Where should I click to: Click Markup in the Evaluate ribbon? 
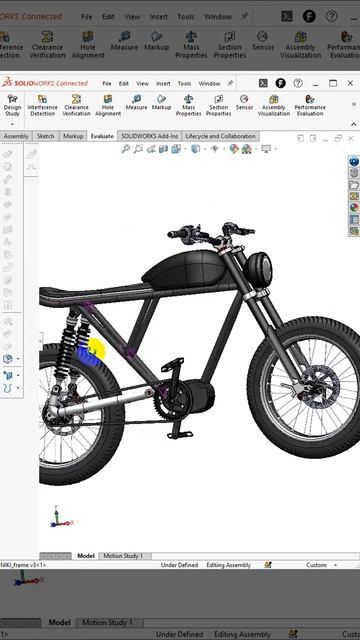[161, 102]
